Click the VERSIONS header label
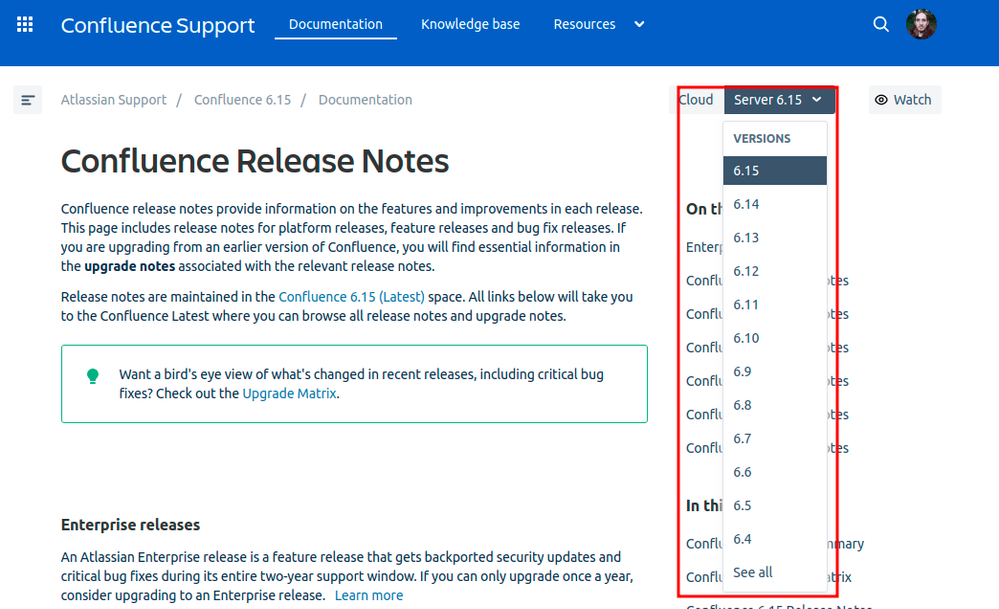 click(x=761, y=139)
